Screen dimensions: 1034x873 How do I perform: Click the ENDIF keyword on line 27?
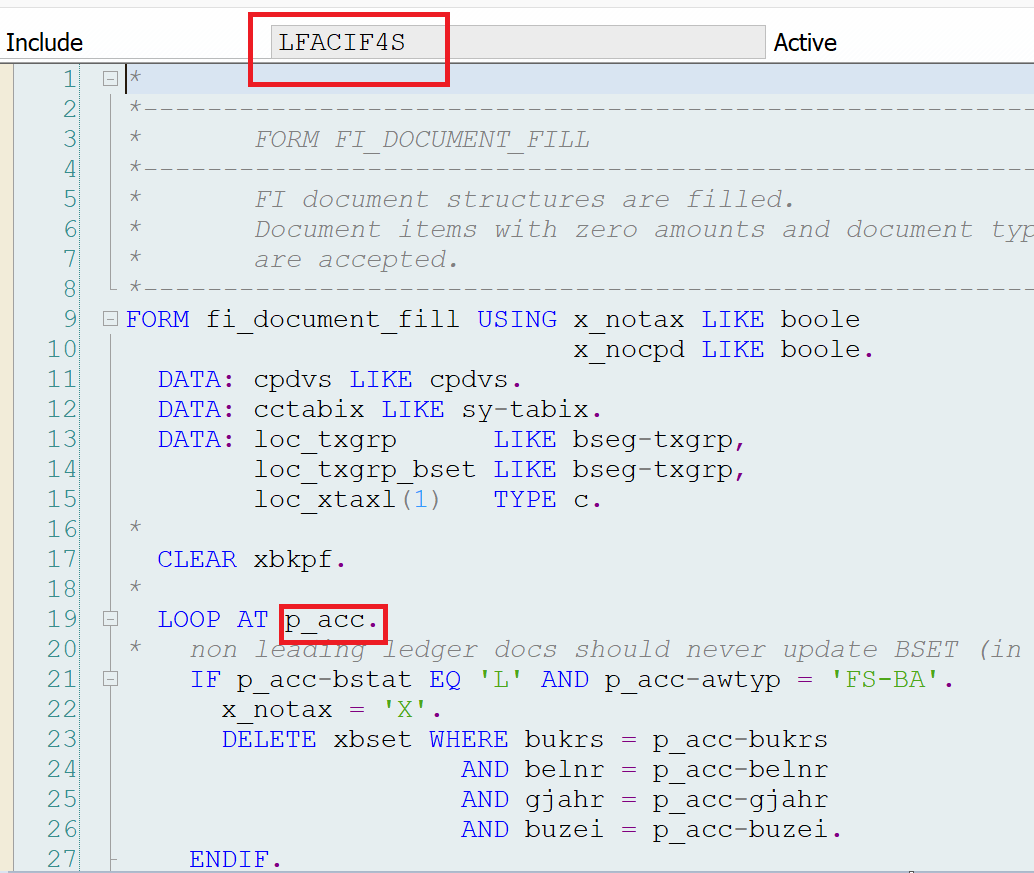[235, 859]
